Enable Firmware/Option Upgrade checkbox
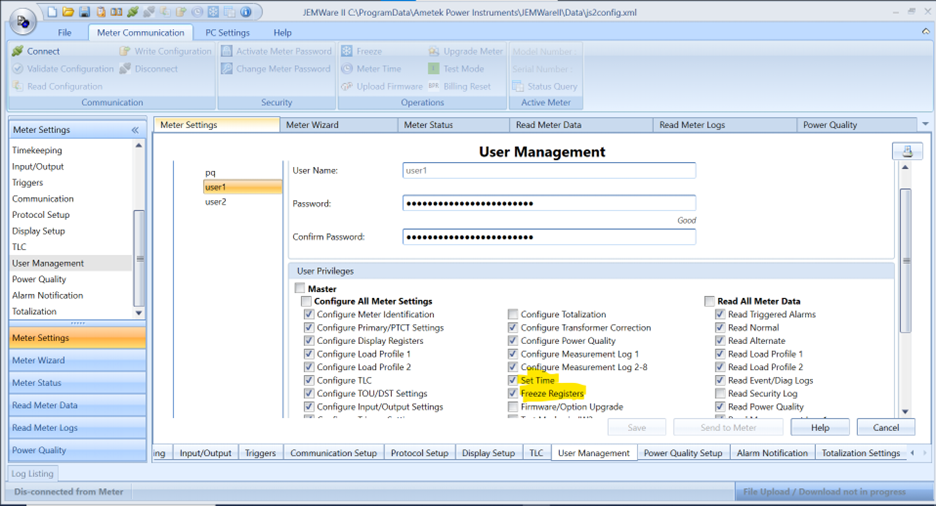This screenshot has height=506, width=936. click(513, 406)
